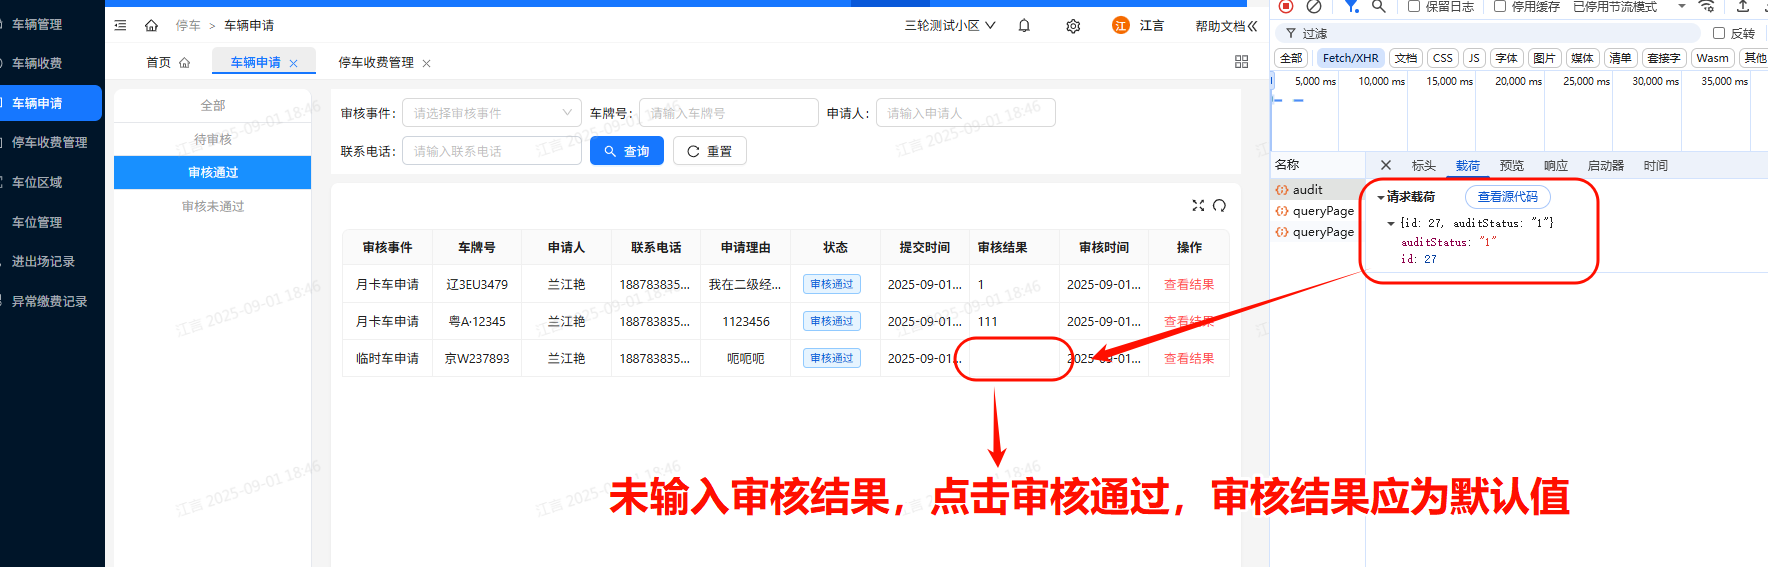Click the home icon in the breadcrumb
This screenshot has width=1768, height=567.
(x=152, y=26)
